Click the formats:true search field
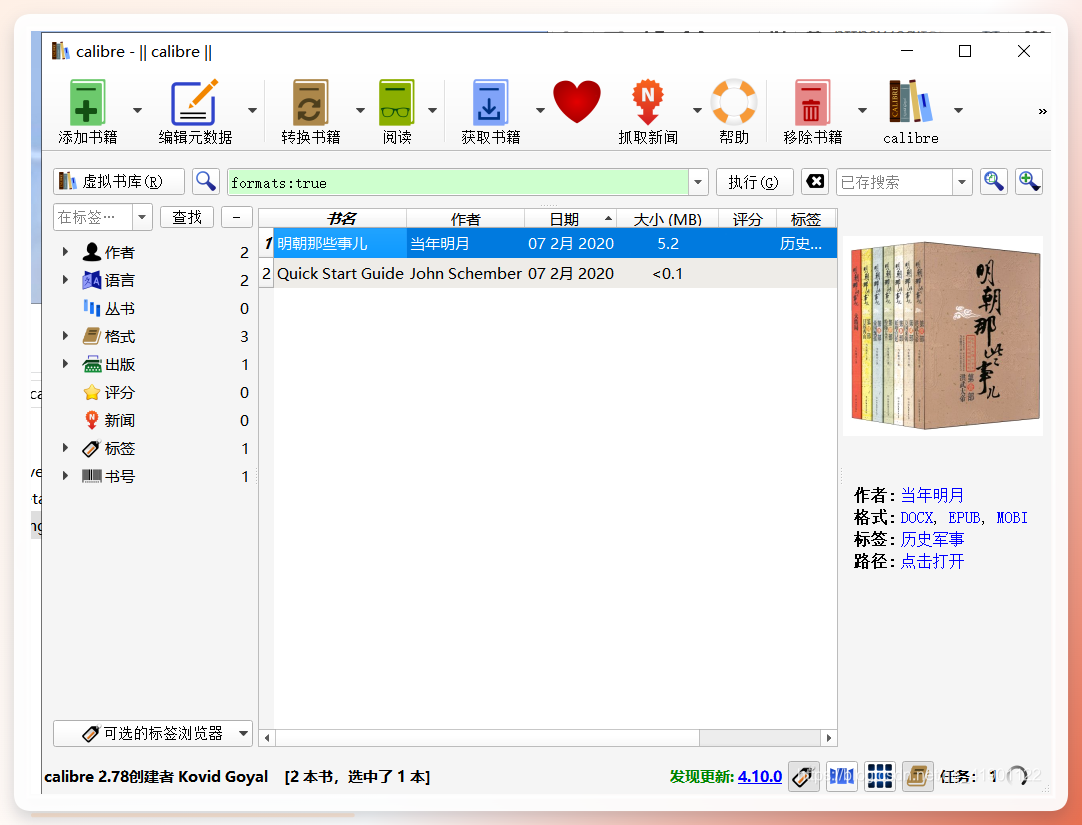Screen dimensions: 1082x825 tap(458, 182)
